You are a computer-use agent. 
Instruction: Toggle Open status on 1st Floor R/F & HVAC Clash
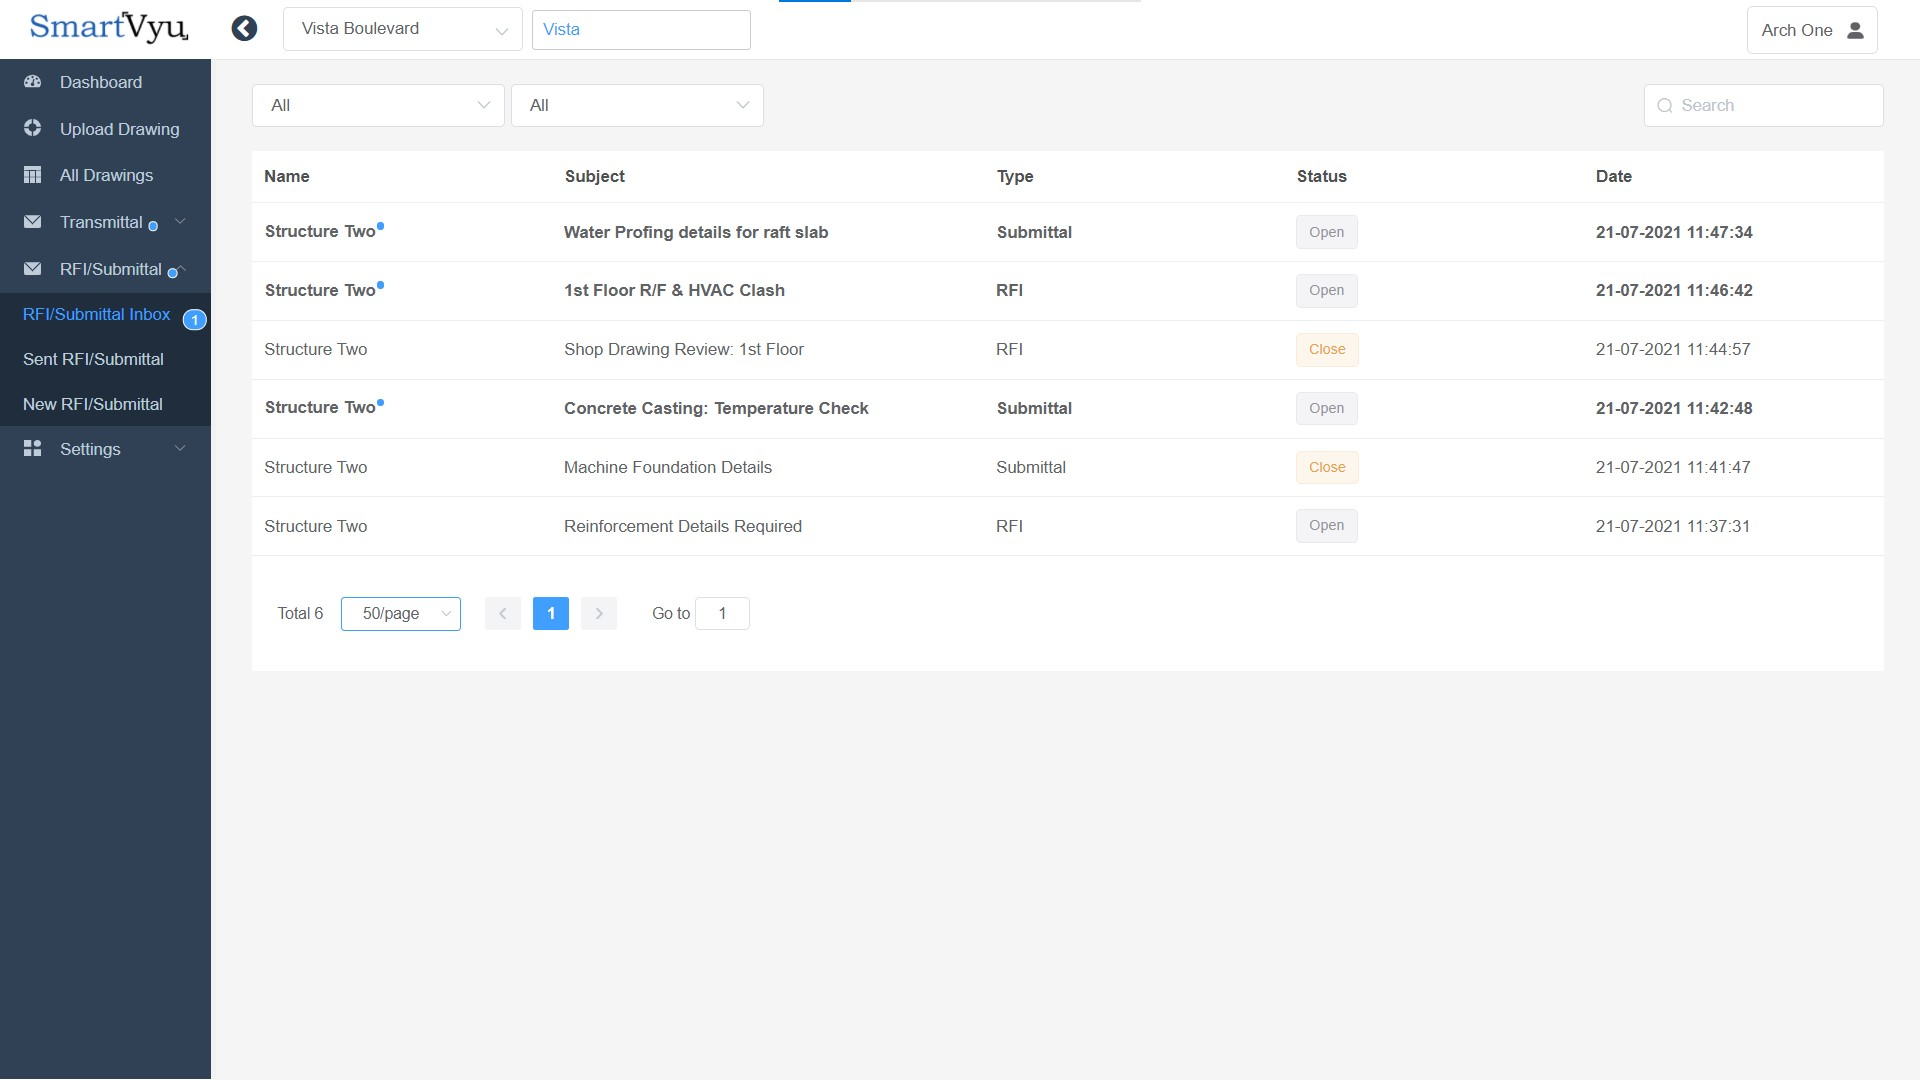click(1325, 290)
